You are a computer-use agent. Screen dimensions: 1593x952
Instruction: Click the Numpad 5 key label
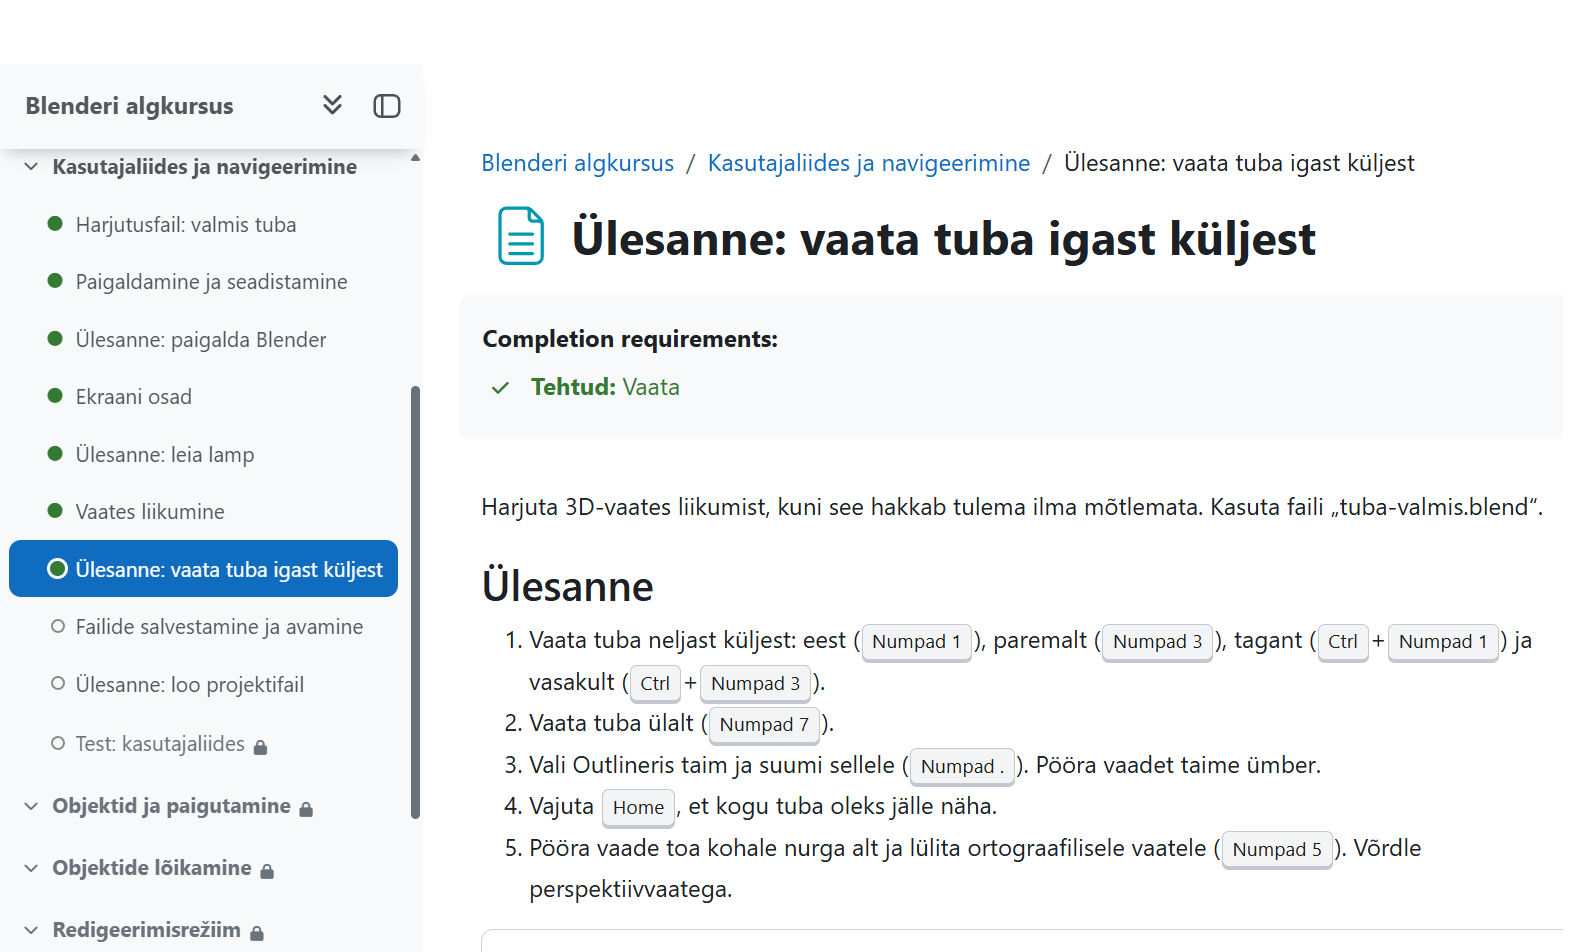(x=1277, y=850)
